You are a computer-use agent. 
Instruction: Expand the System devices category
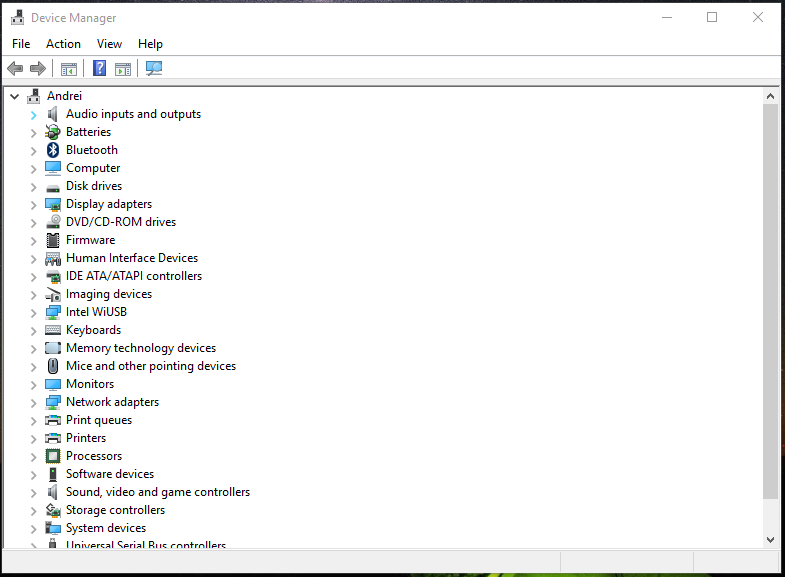[34, 529]
